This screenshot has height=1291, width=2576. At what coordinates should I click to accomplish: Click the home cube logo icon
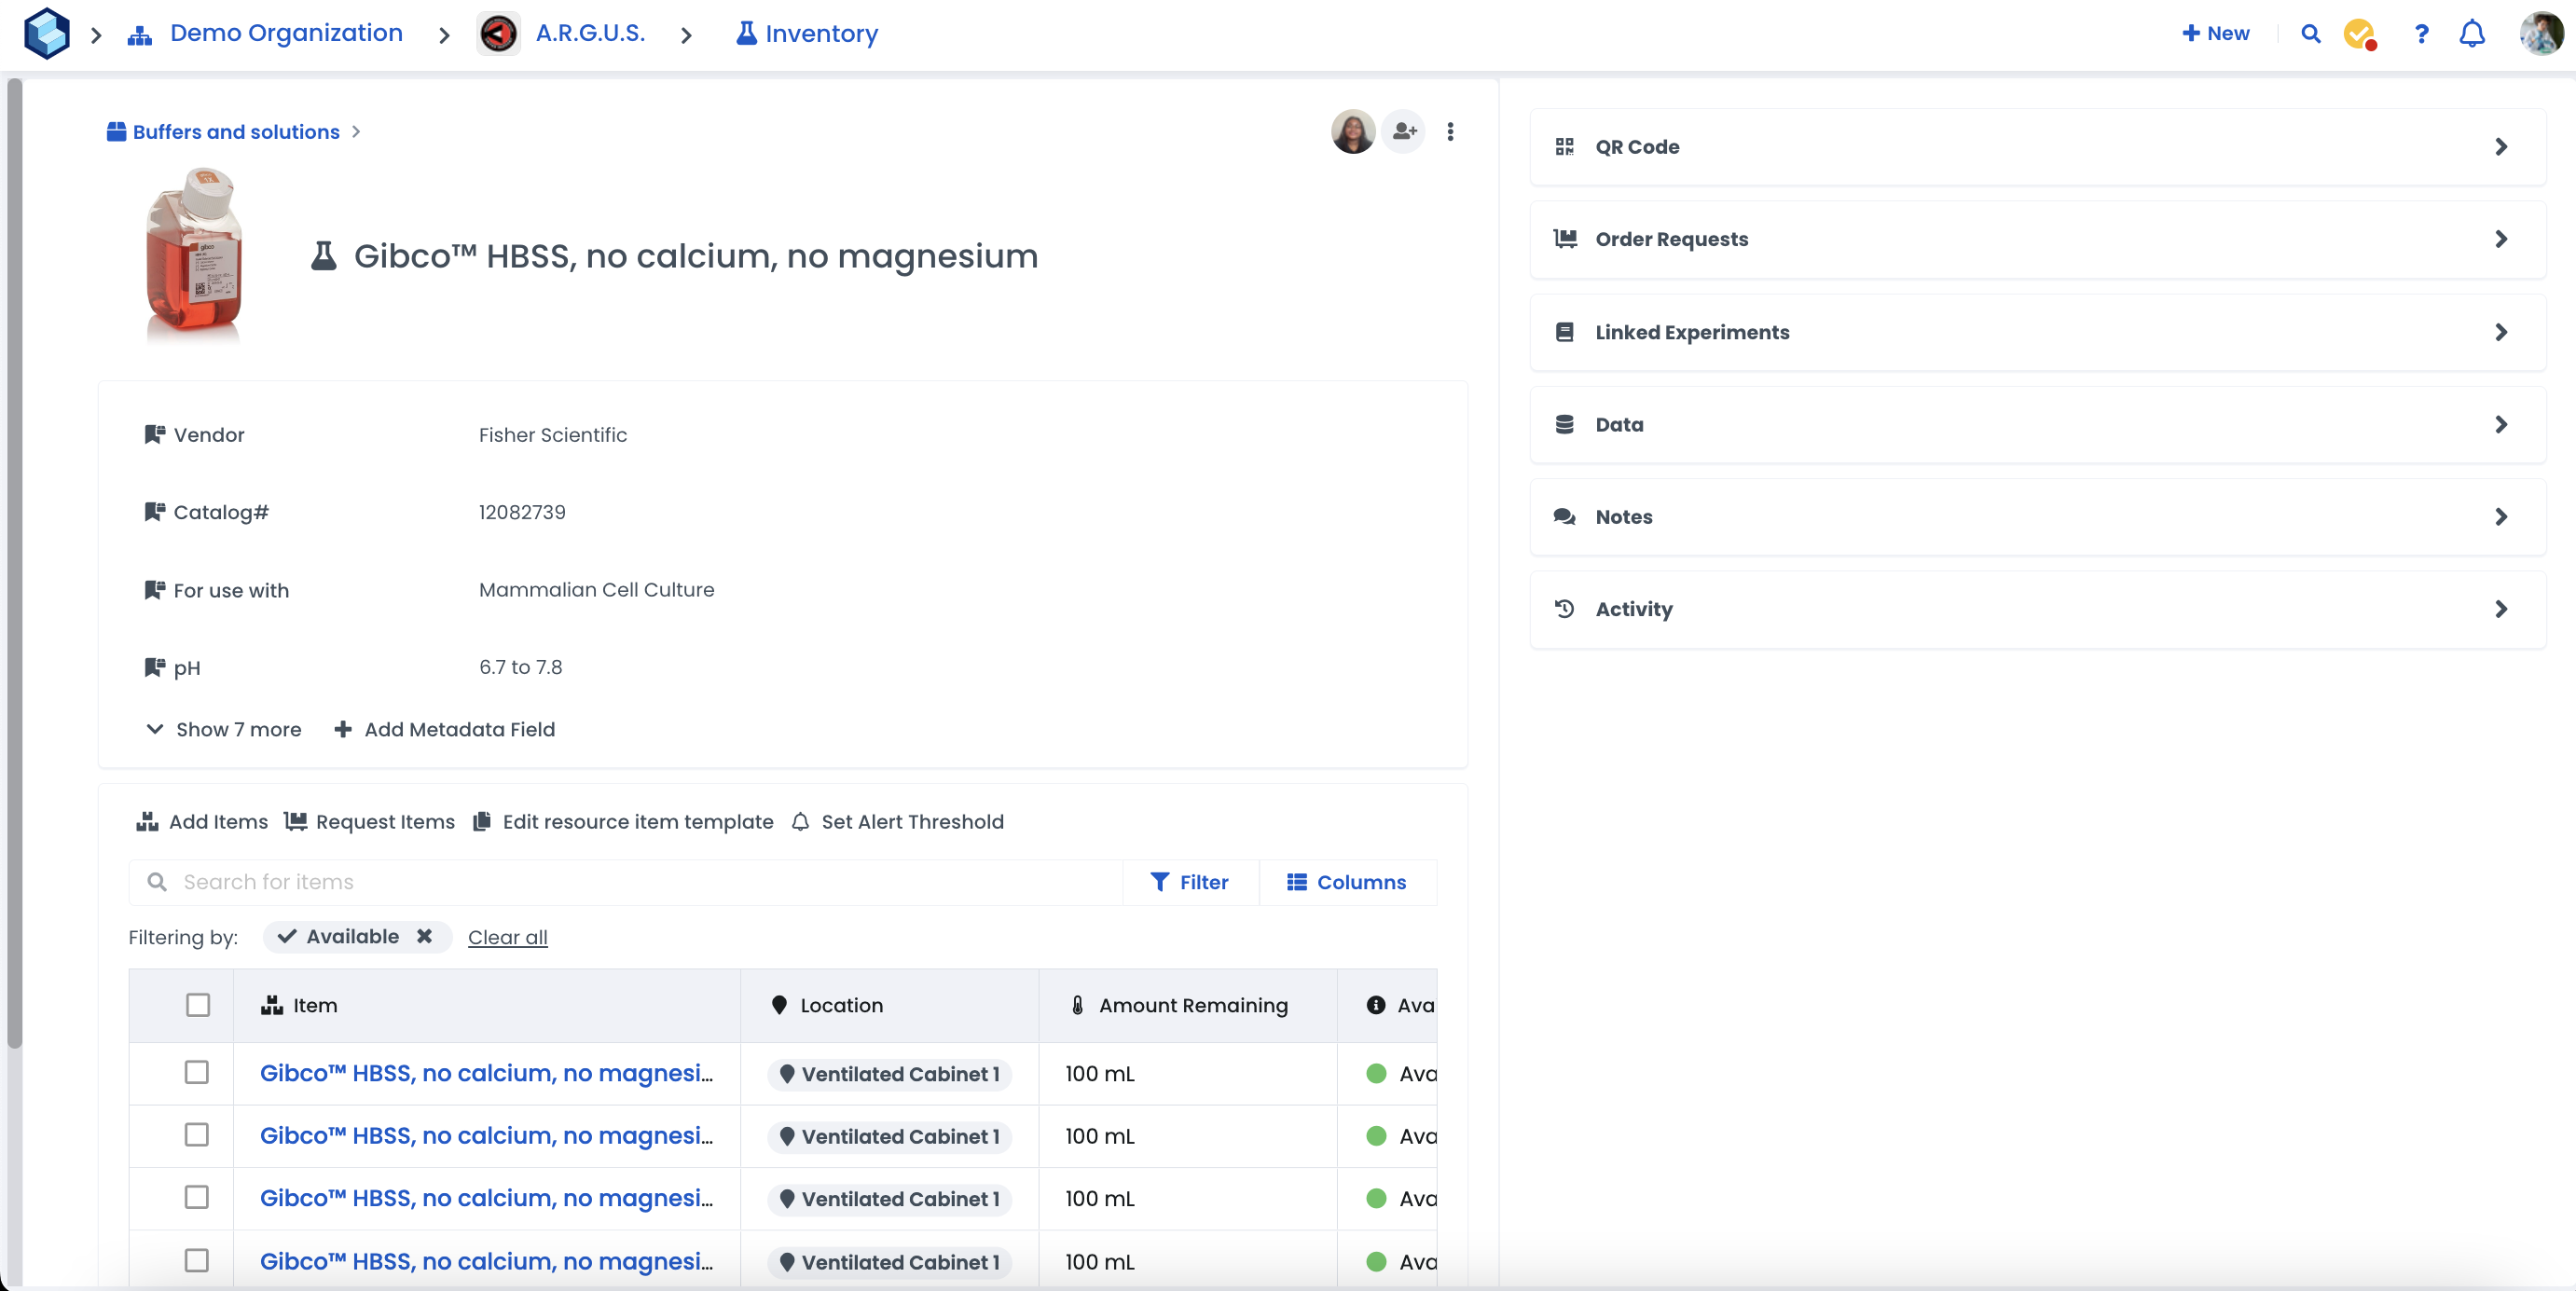[46, 34]
